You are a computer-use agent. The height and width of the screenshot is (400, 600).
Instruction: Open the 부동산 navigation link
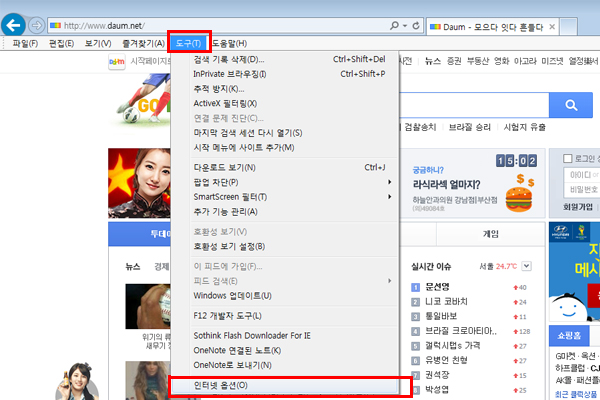[478, 61]
